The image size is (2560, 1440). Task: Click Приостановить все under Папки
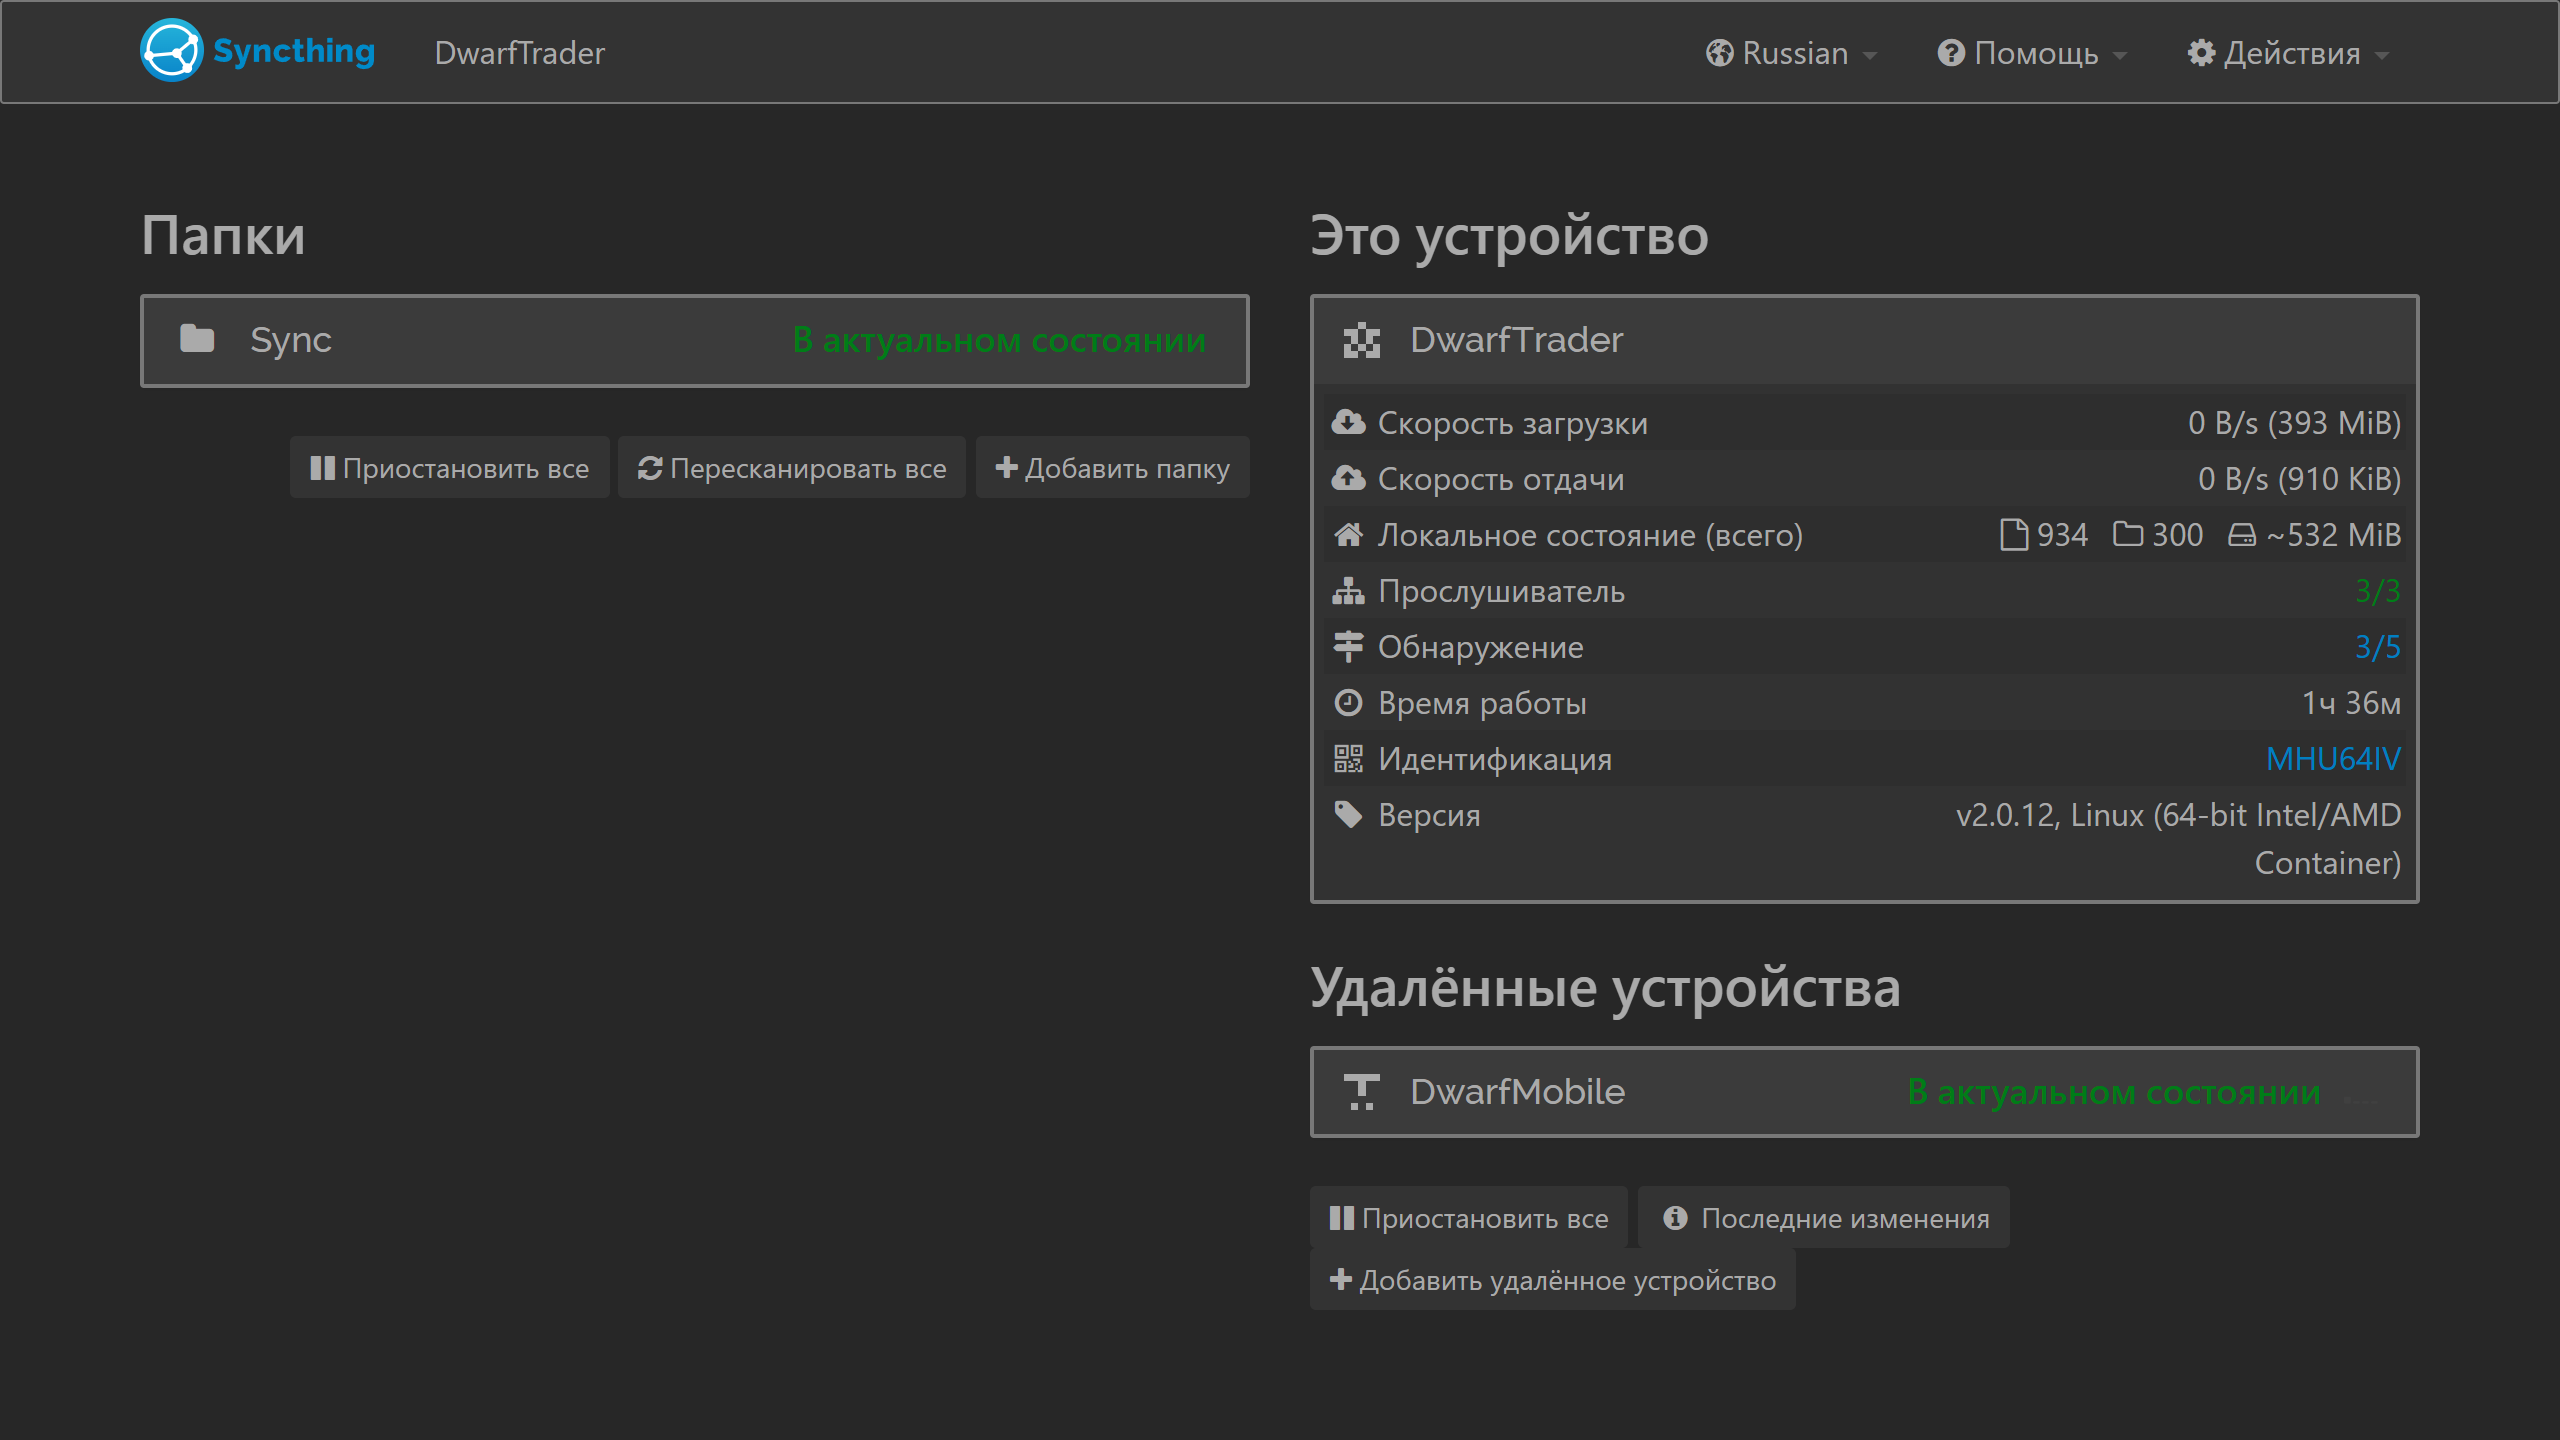click(x=449, y=467)
